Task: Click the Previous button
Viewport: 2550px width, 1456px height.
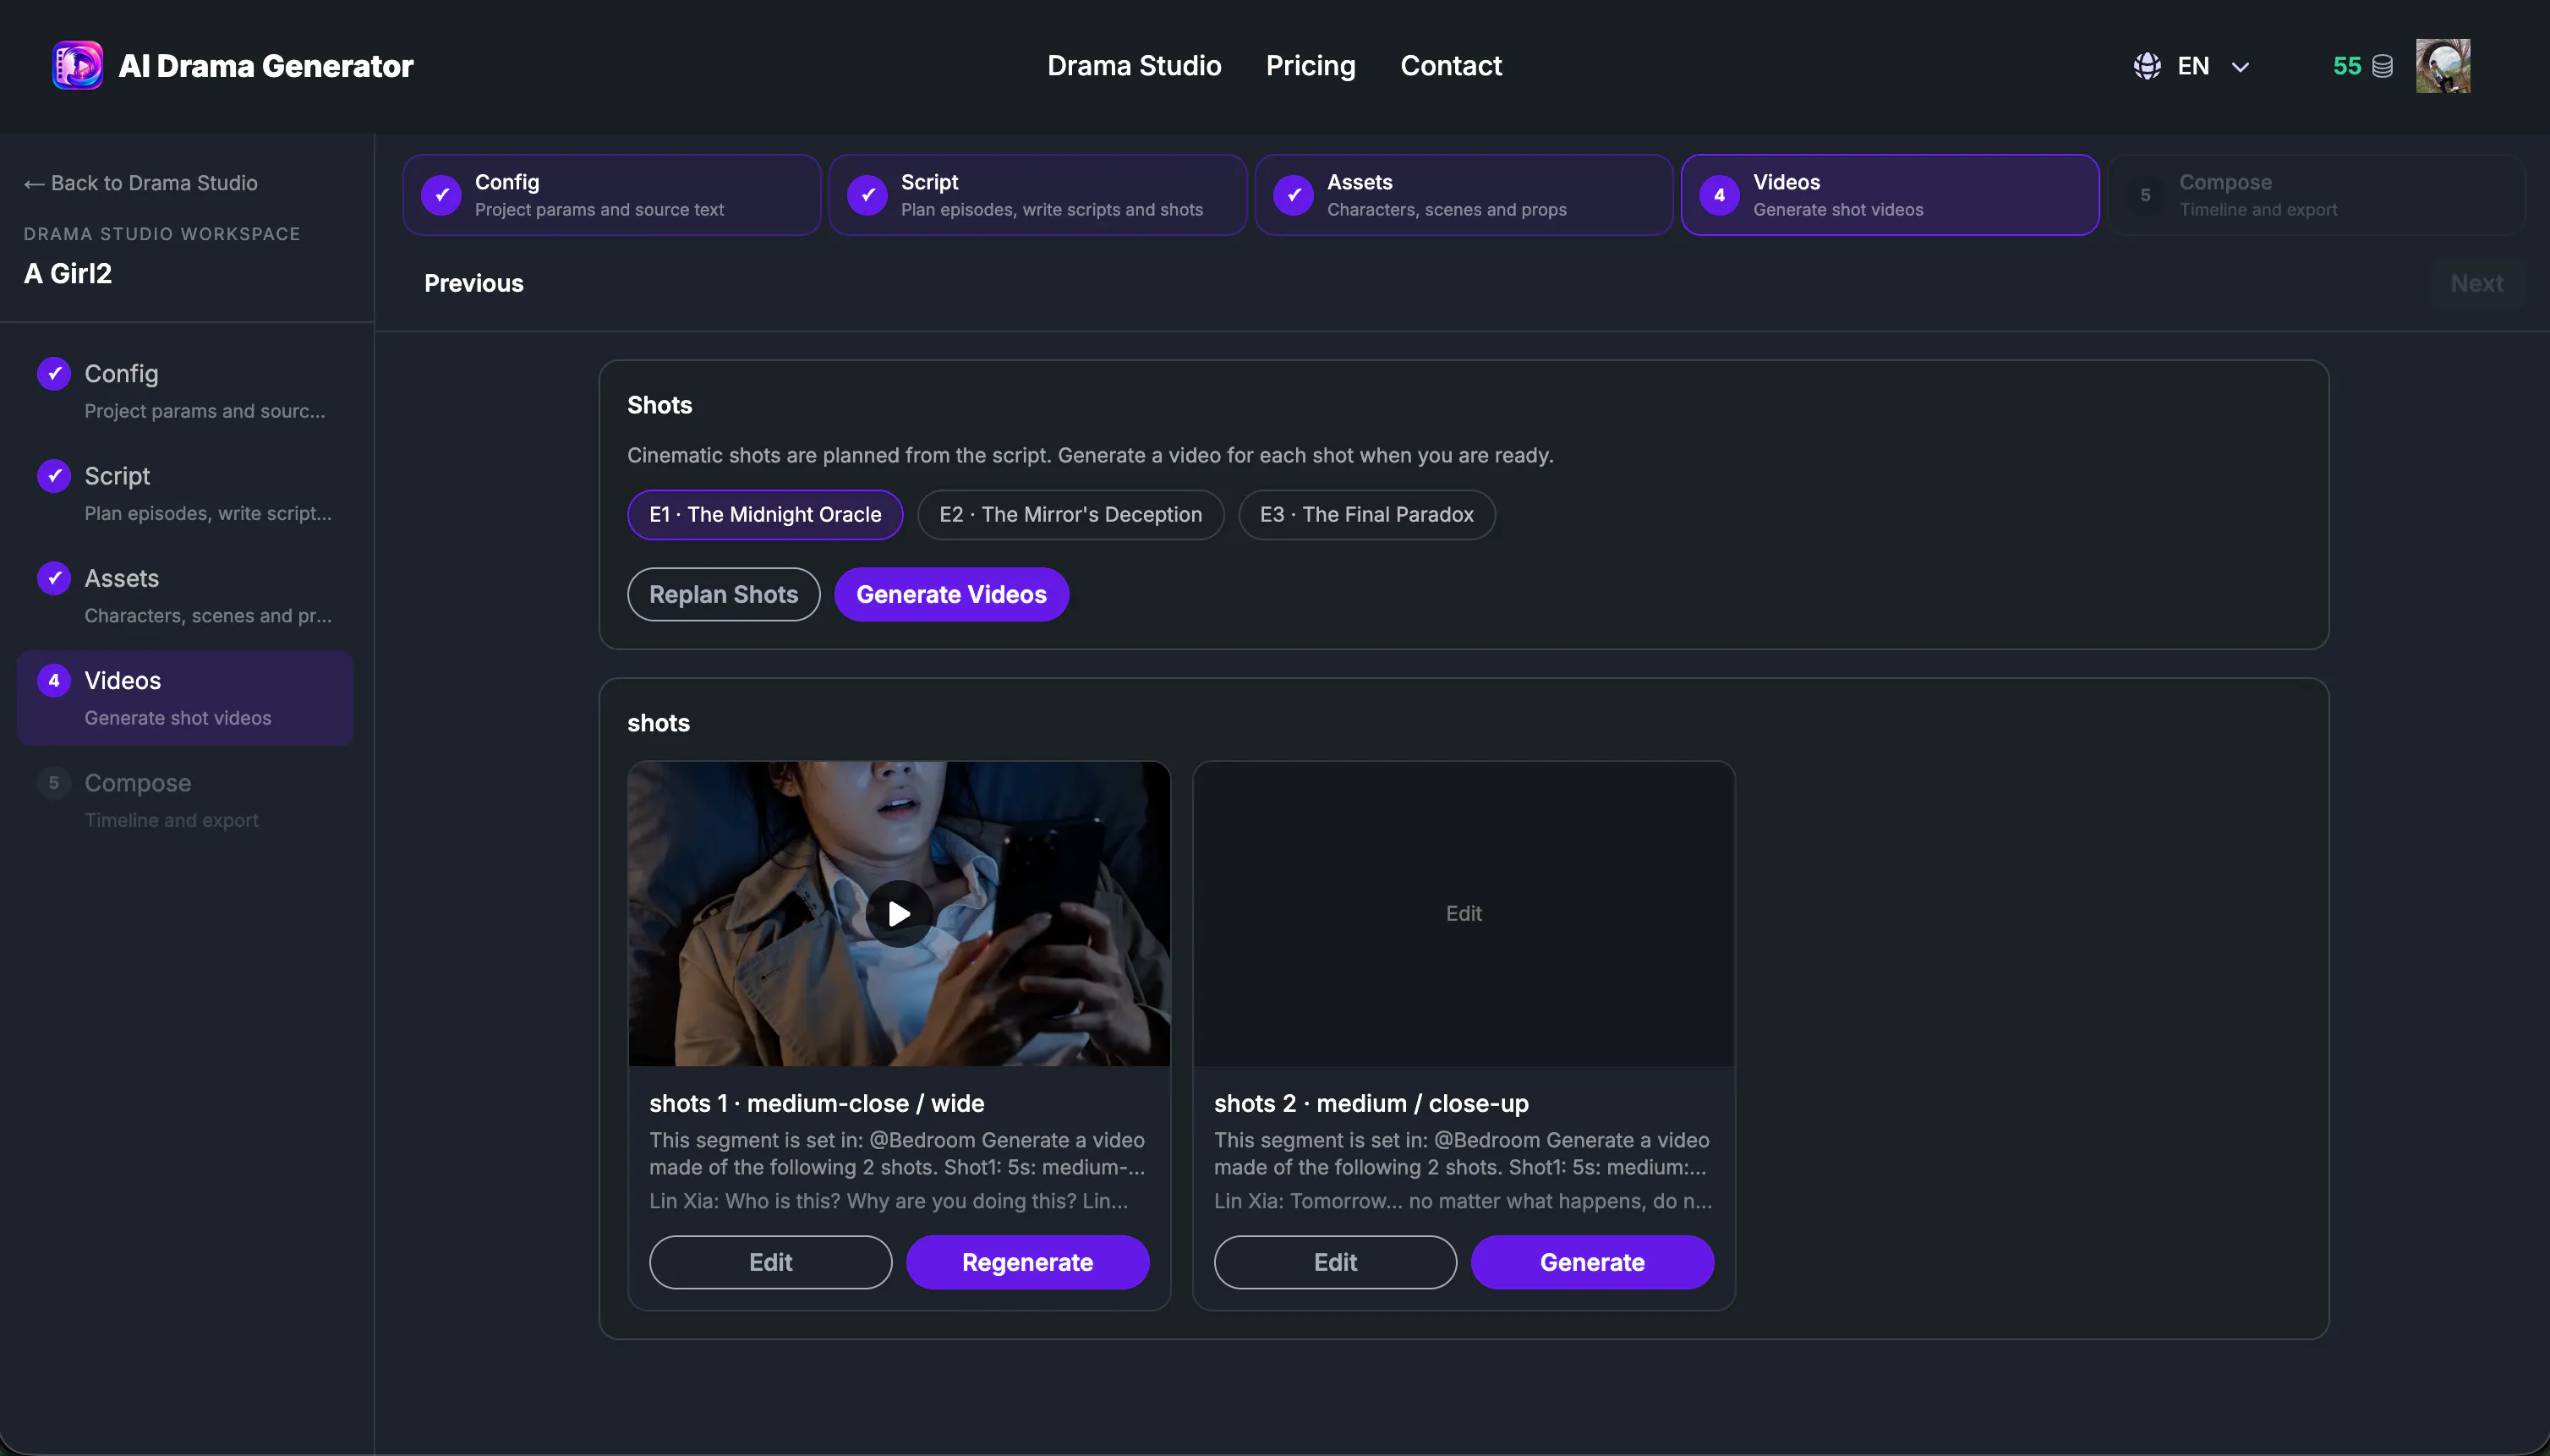Action: coord(474,283)
